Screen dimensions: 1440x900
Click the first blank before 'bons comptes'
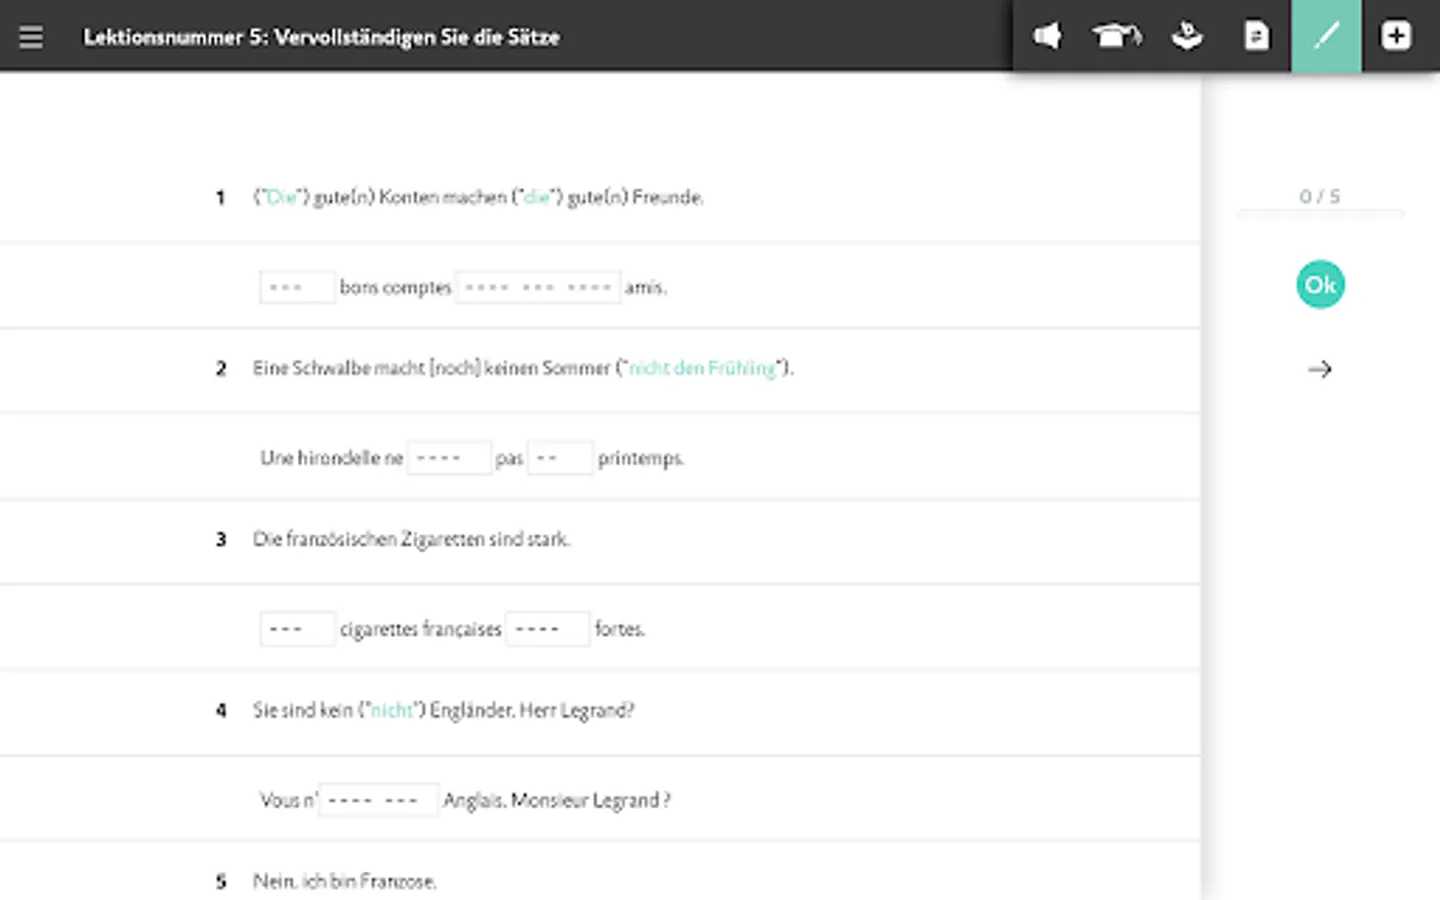(x=297, y=287)
